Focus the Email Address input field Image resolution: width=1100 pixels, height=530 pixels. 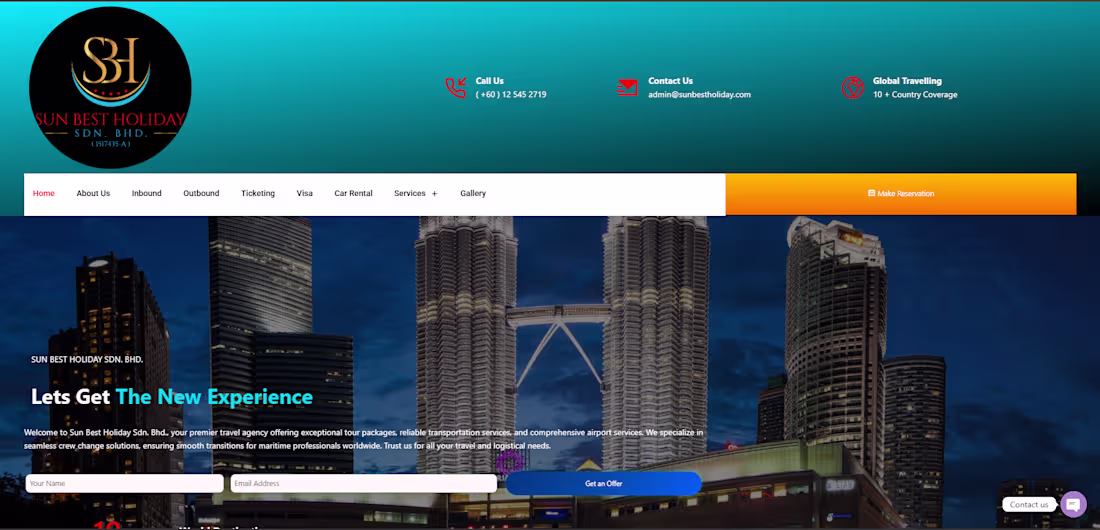point(363,483)
